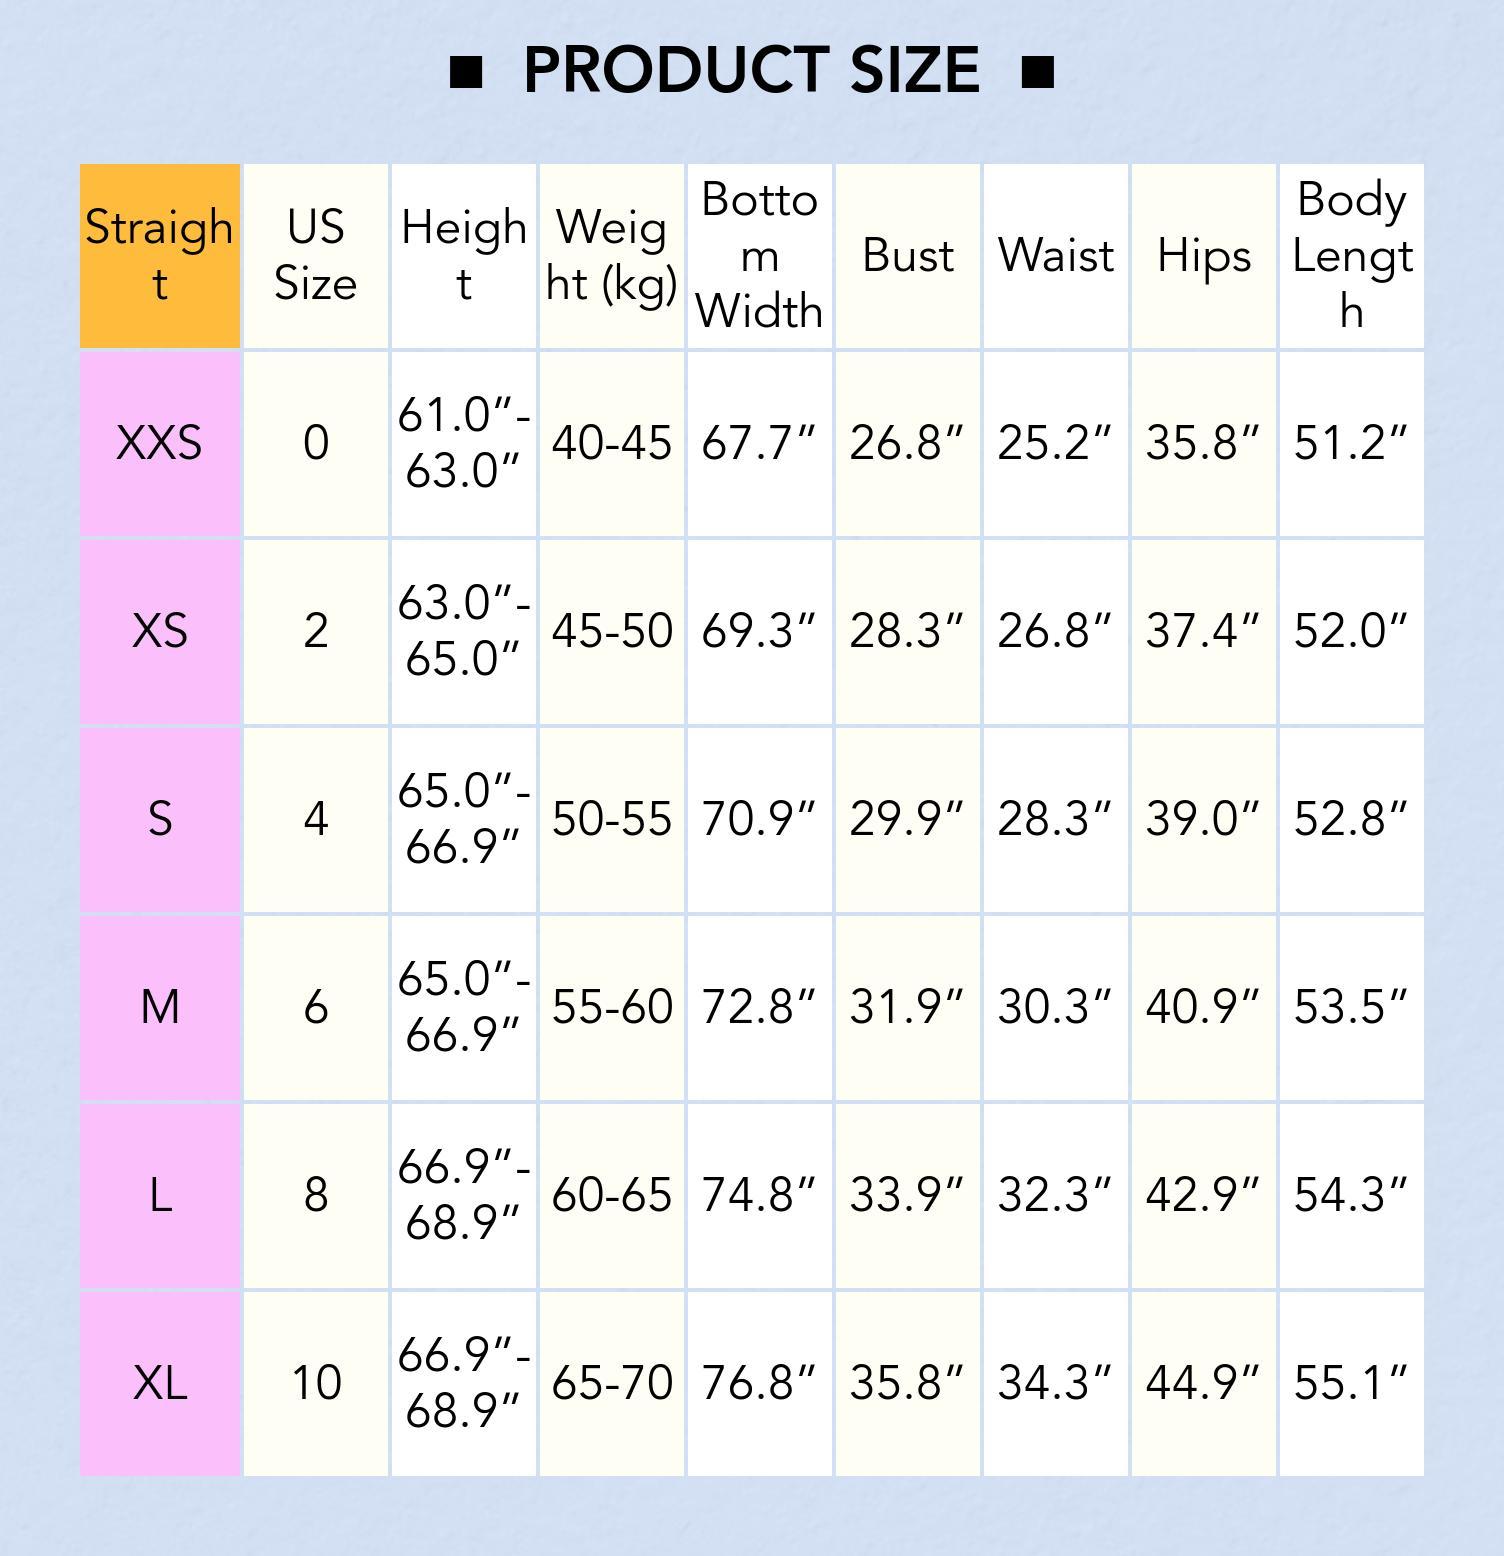1504x1556 pixels.
Task: Select the Bottom Width column header
Action: click(x=760, y=256)
